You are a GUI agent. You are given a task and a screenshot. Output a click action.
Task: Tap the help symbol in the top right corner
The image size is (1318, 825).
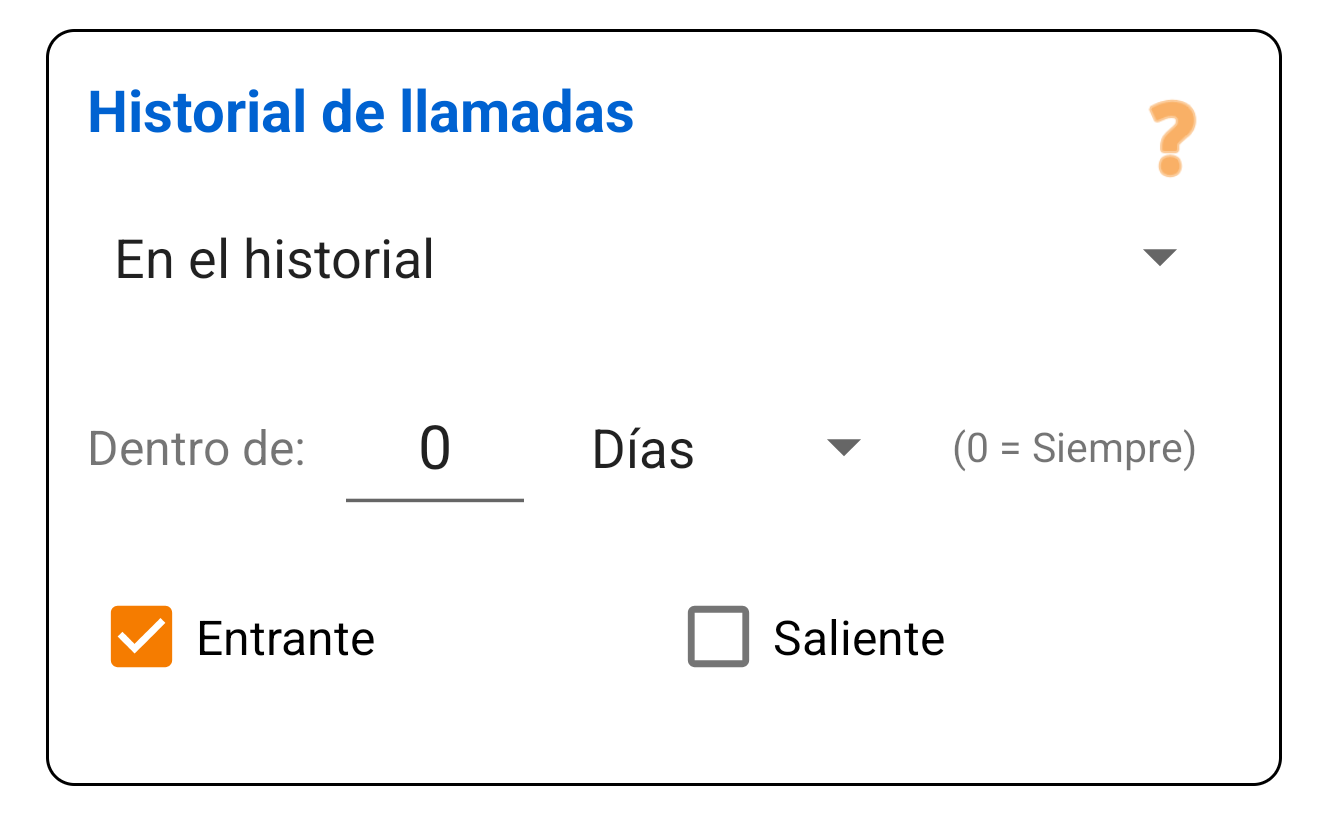coord(1170,140)
